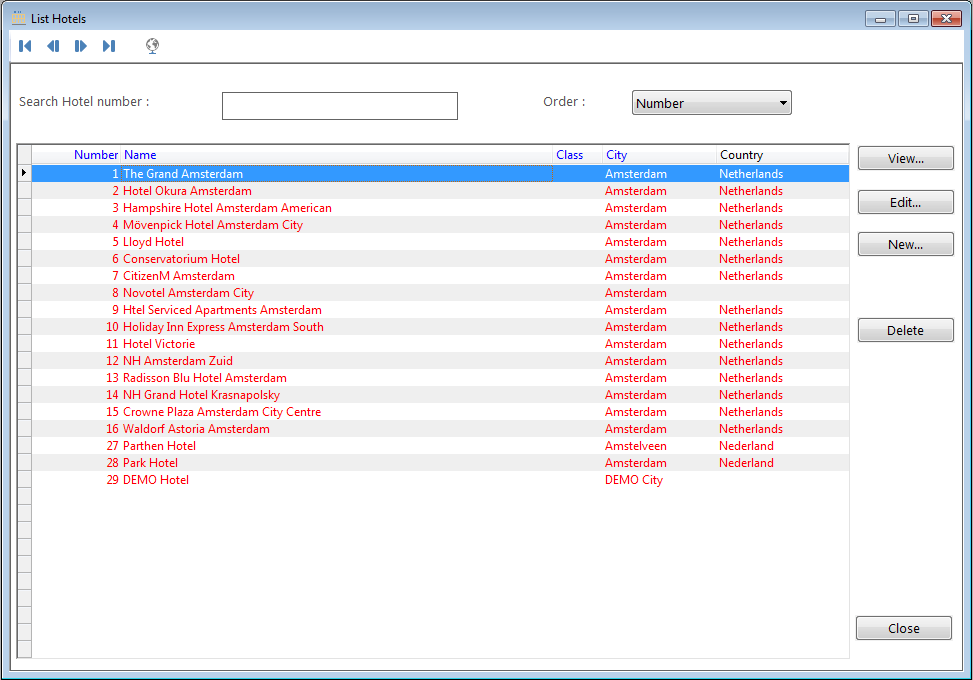Click the Close button

pyautogui.click(x=904, y=628)
